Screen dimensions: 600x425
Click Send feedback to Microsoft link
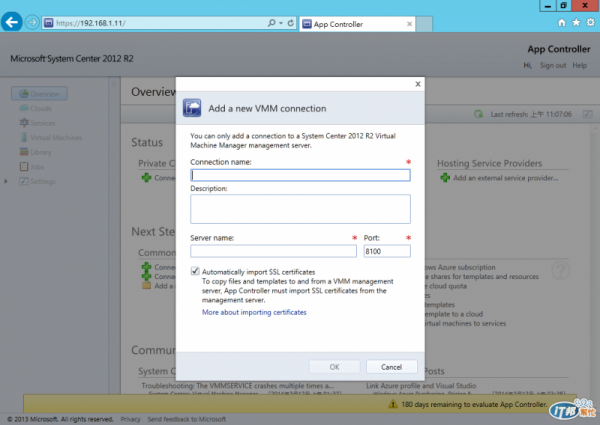point(186,419)
